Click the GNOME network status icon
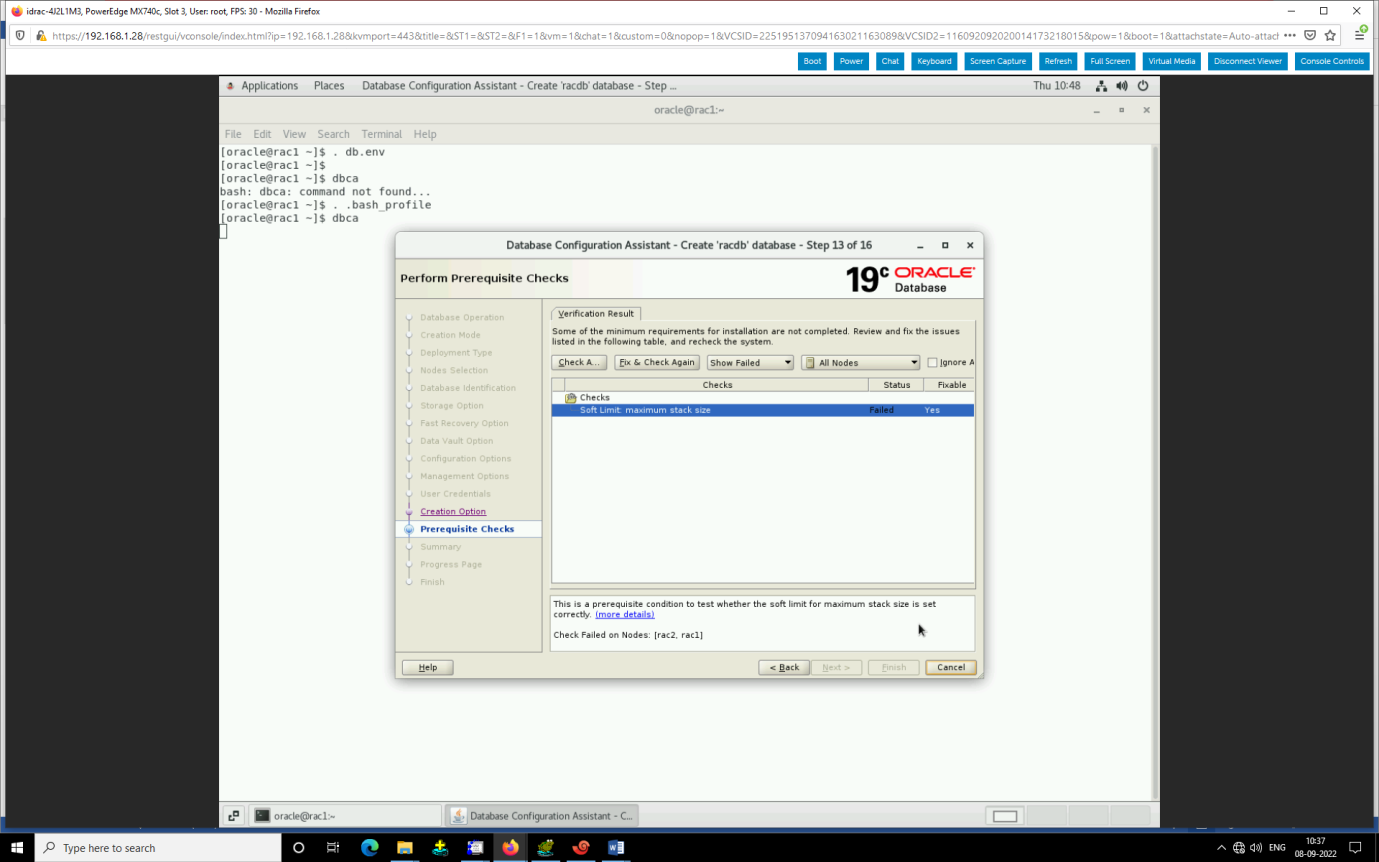The width and height of the screenshot is (1379, 862). tap(1101, 86)
